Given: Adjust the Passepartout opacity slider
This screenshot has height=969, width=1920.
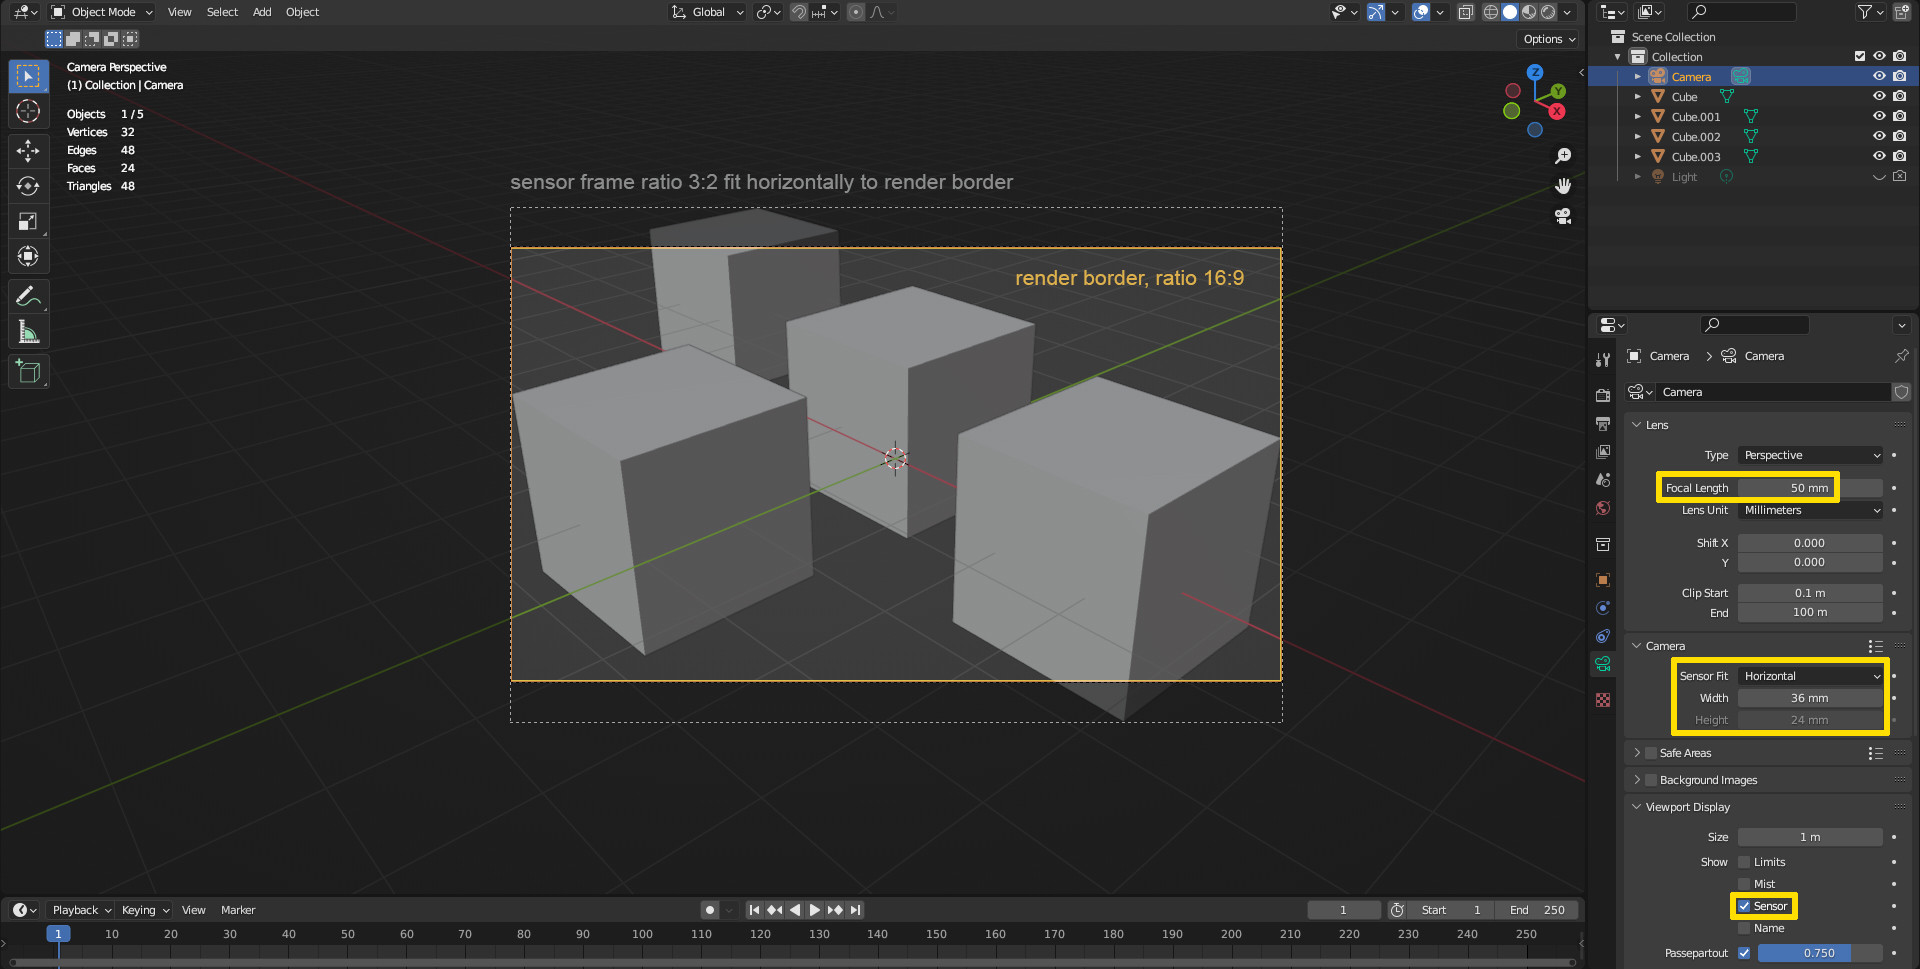Looking at the screenshot, I should point(1819,953).
